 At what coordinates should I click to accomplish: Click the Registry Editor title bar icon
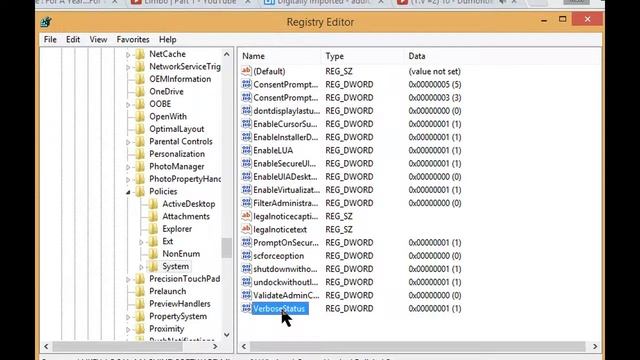46,22
